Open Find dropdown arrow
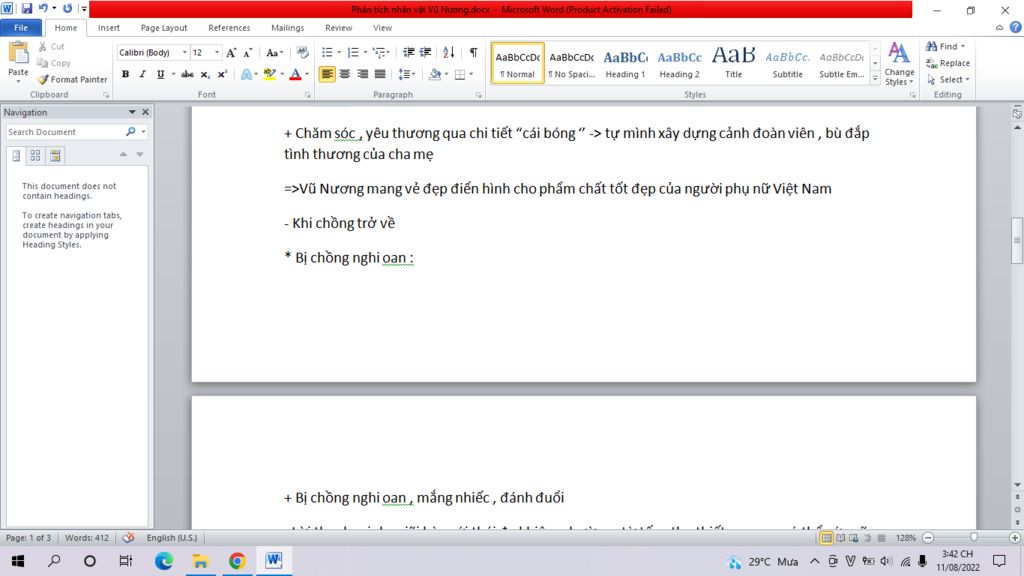Viewport: 1024px width, 576px height. [963, 46]
